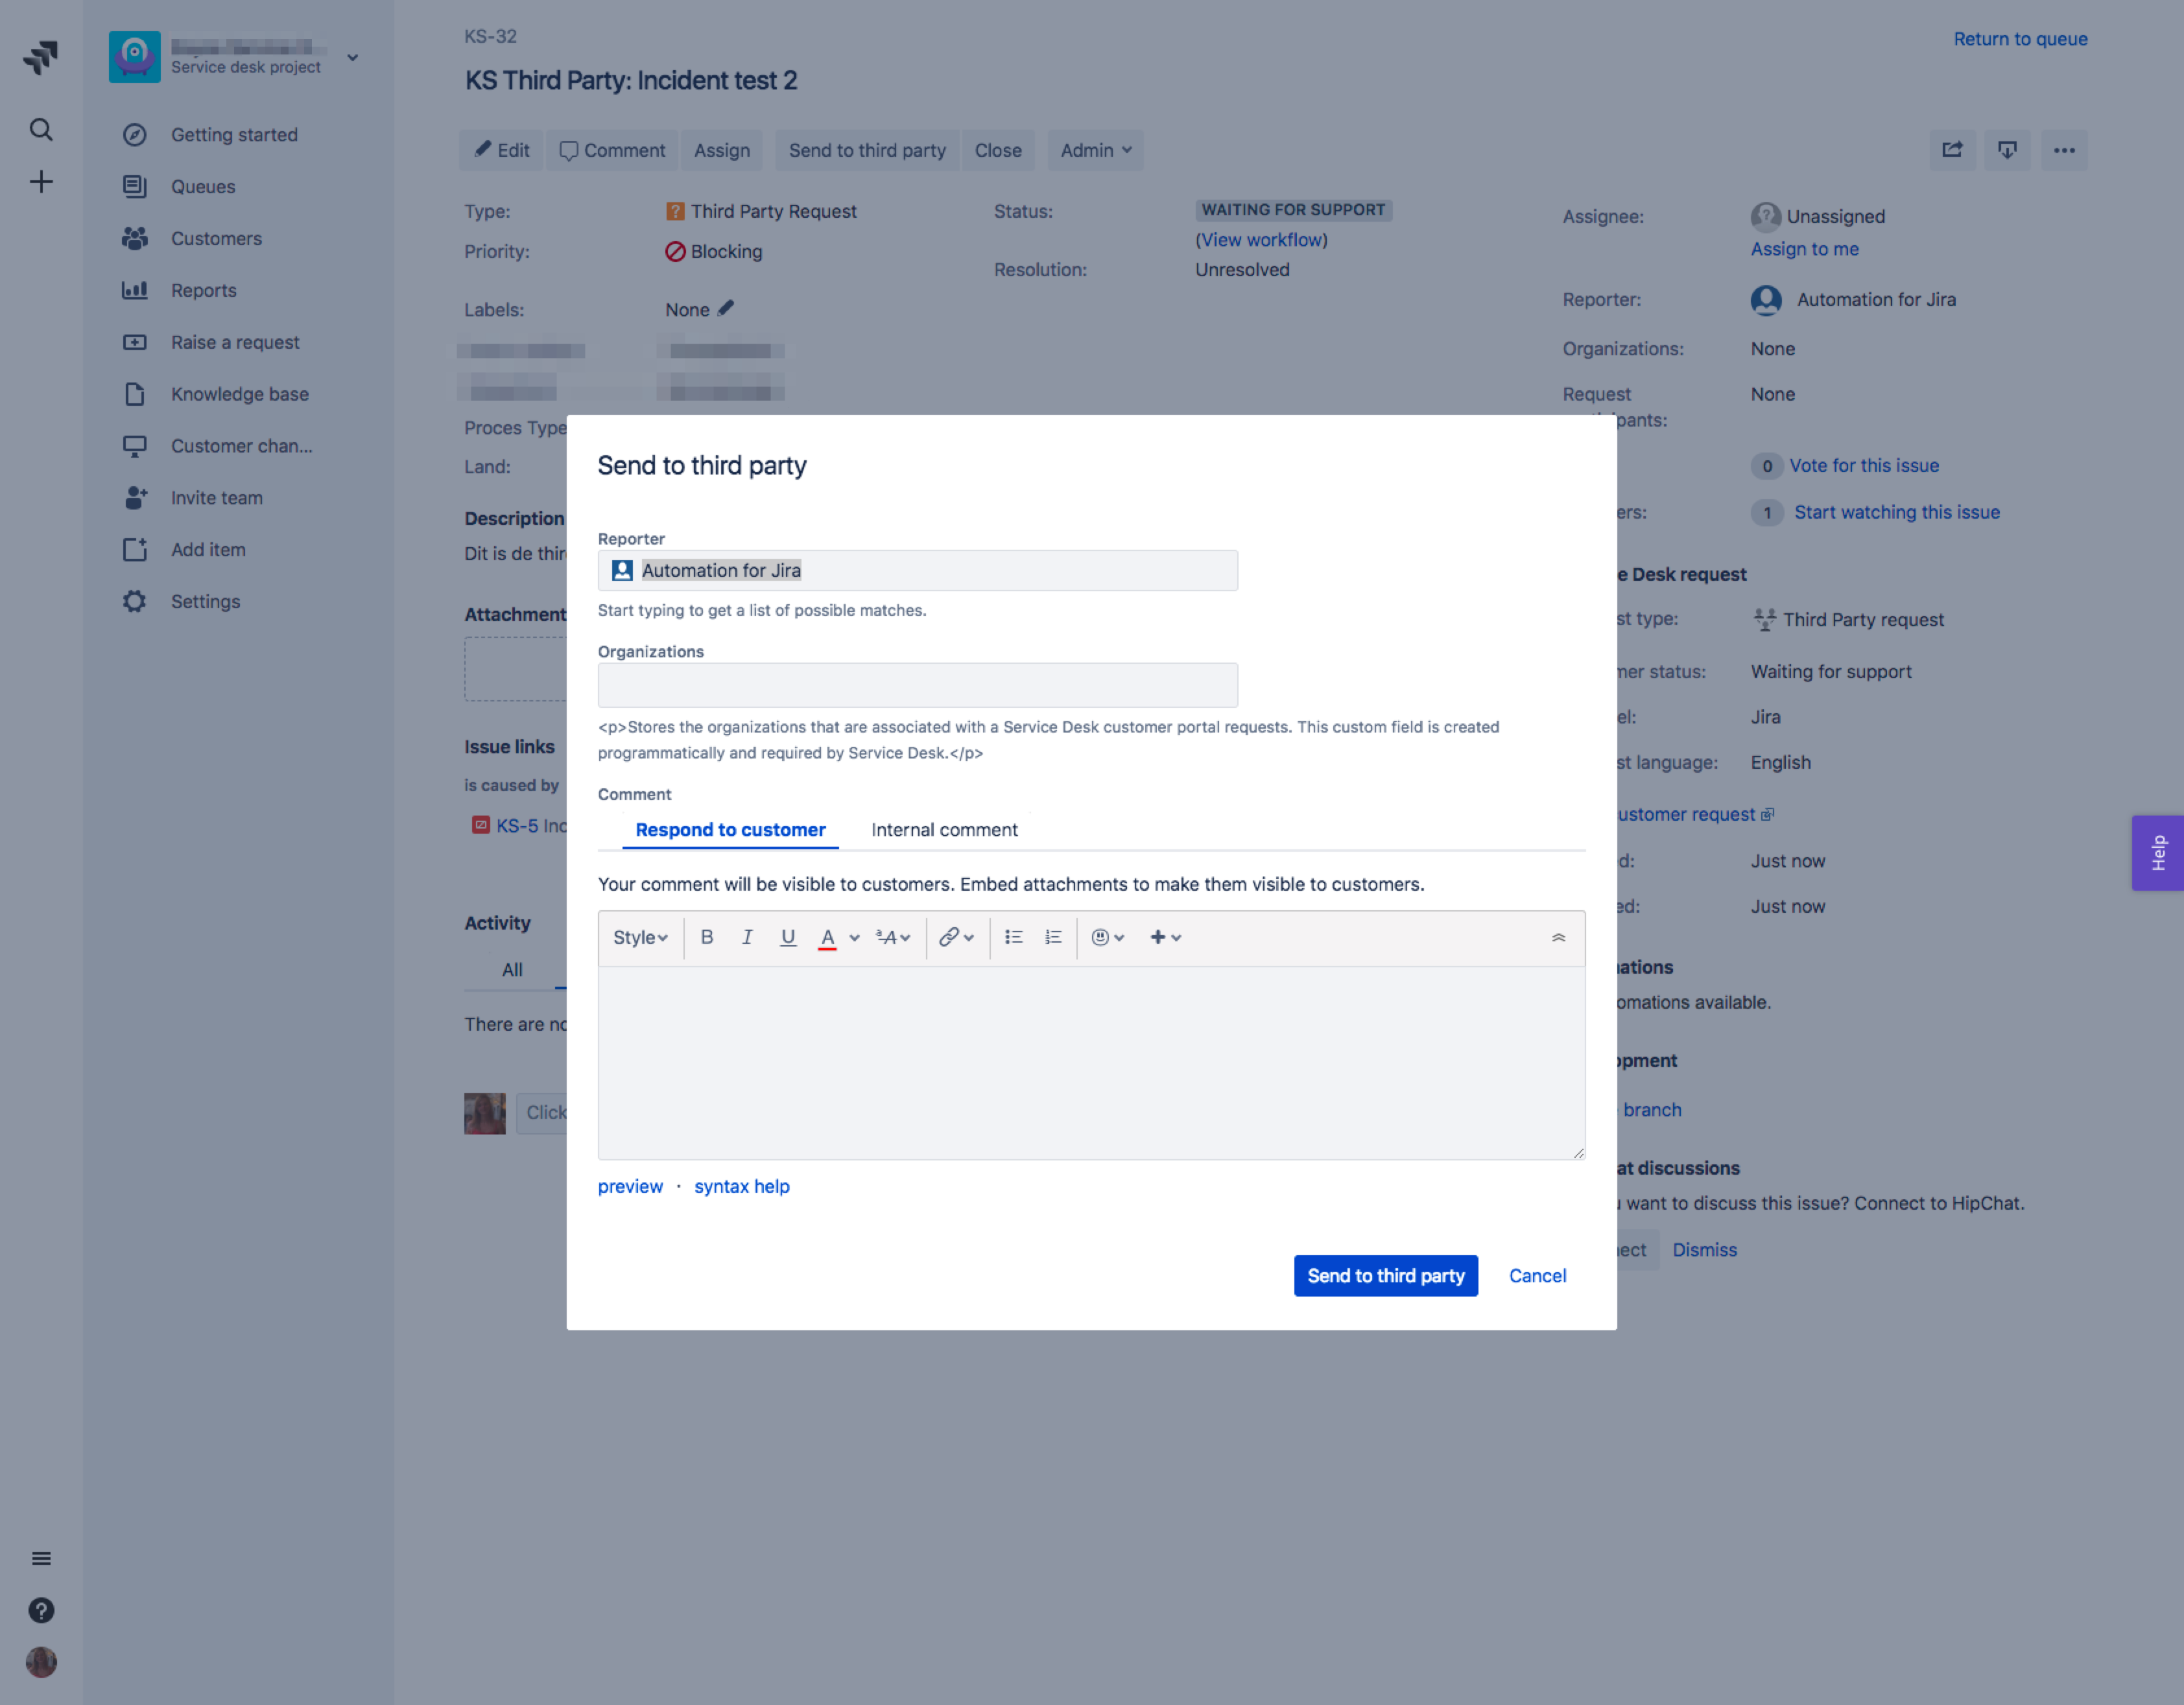Insert a bulleted list in the editor

coord(1013,937)
